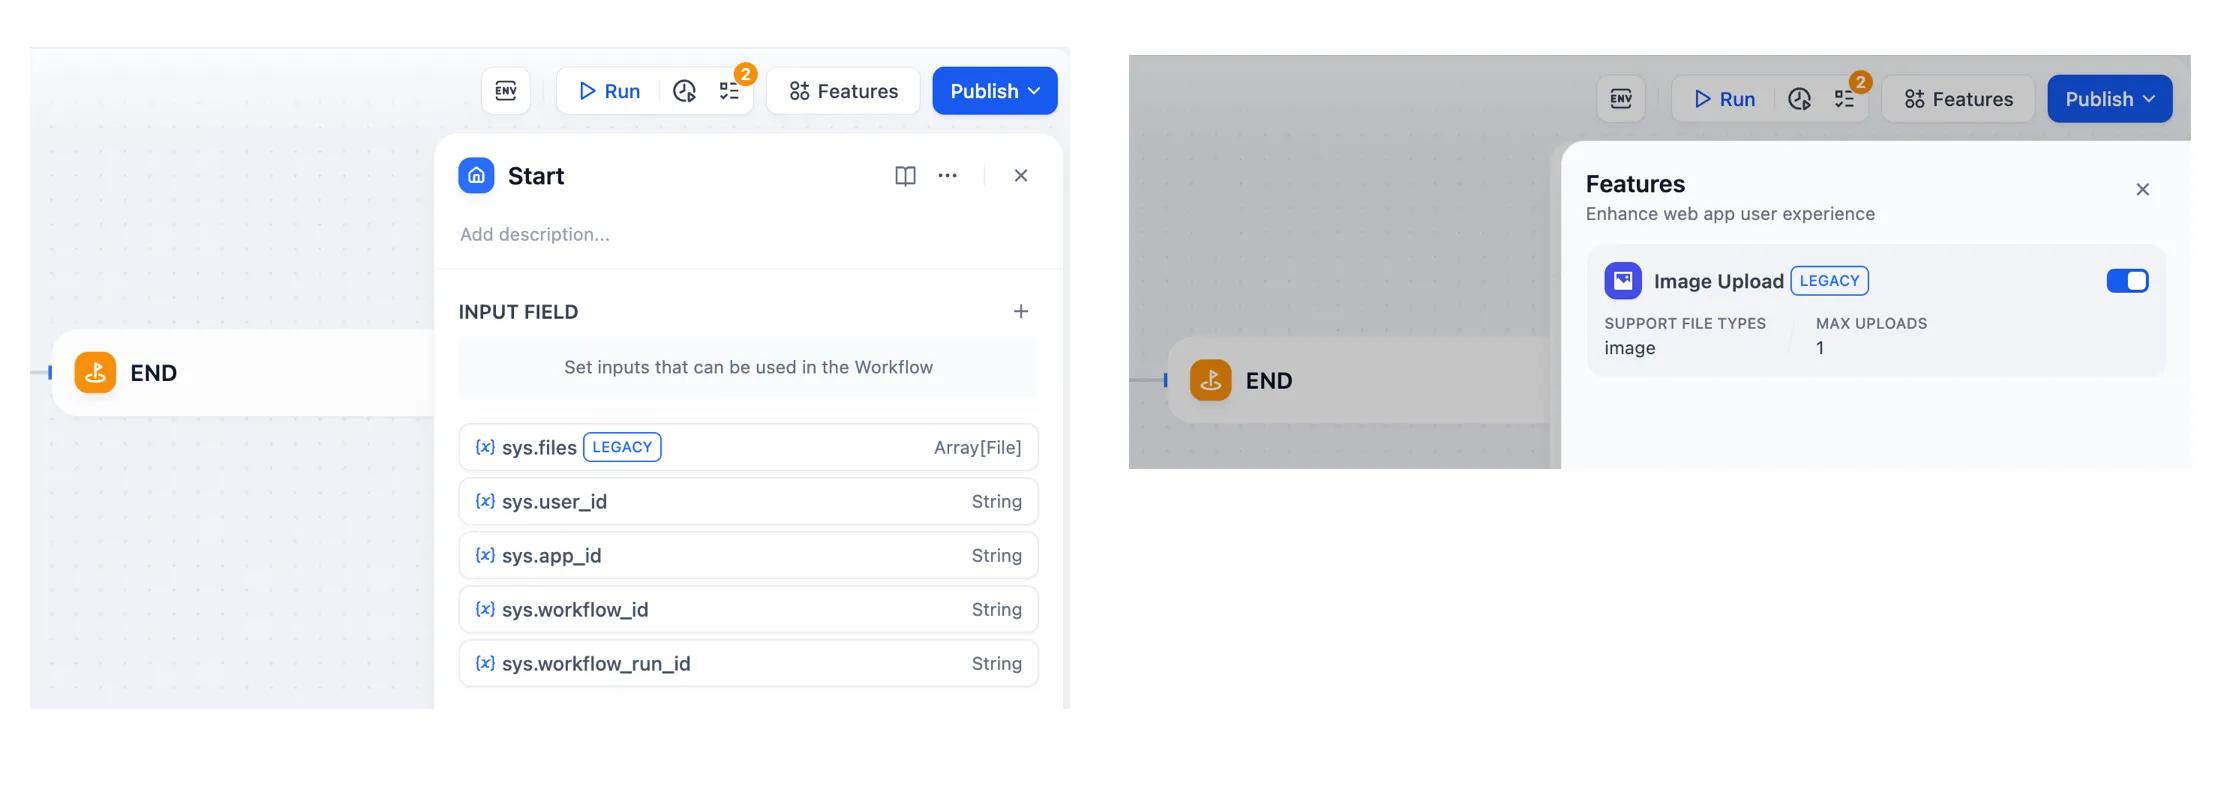Click the blue Start node home icon
This screenshot has width=2222, height=786.
tap(476, 176)
